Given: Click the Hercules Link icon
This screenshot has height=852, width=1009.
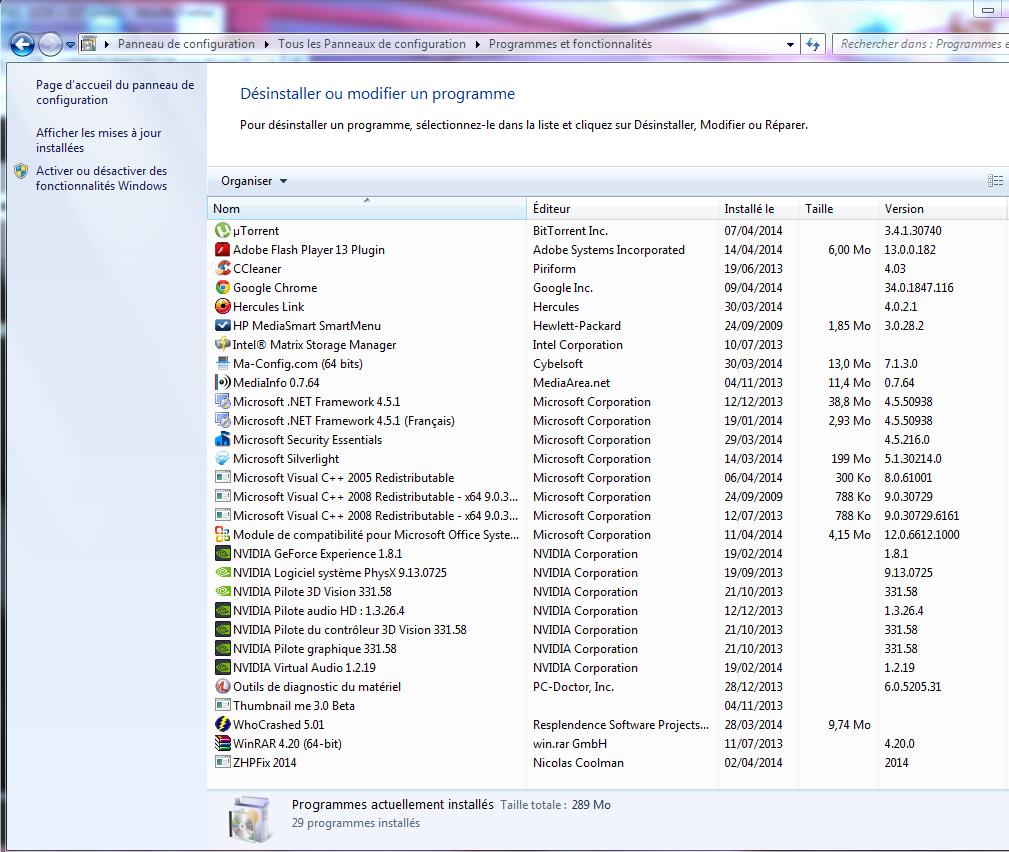Looking at the screenshot, I should pos(223,306).
